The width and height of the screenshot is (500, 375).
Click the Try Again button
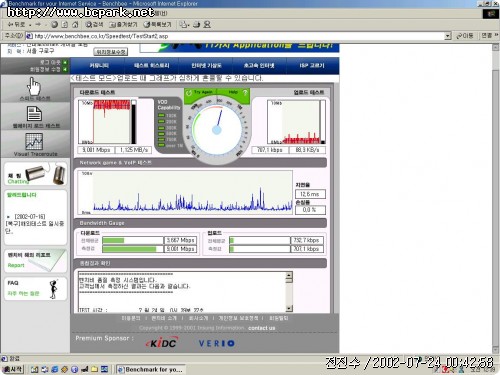click(203, 92)
